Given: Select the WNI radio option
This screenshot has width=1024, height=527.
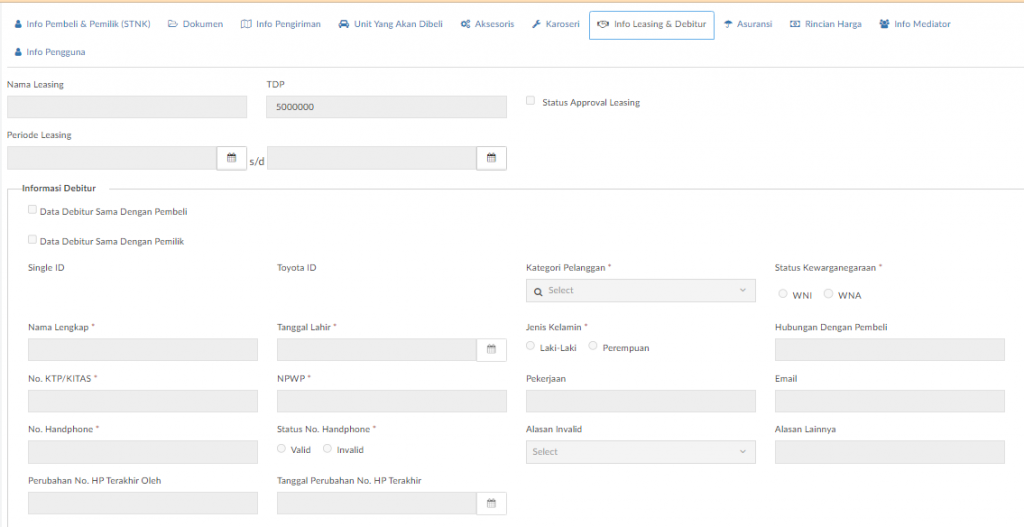Looking at the screenshot, I should (783, 295).
